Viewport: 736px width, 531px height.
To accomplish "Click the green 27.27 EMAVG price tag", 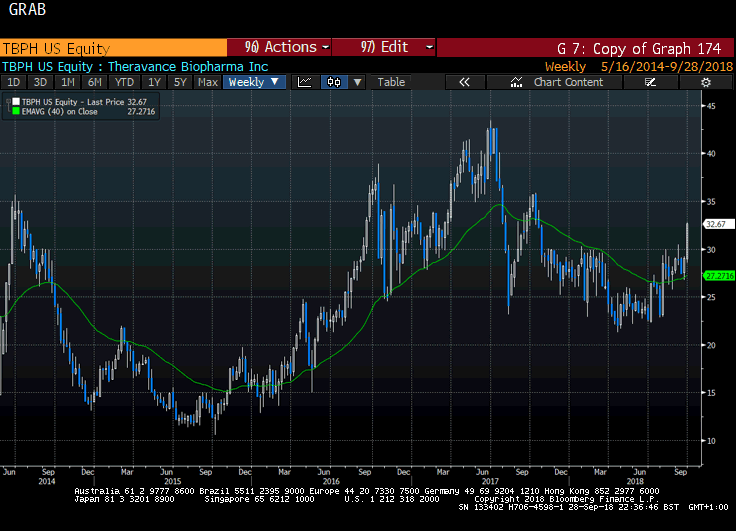I will [x=714, y=275].
